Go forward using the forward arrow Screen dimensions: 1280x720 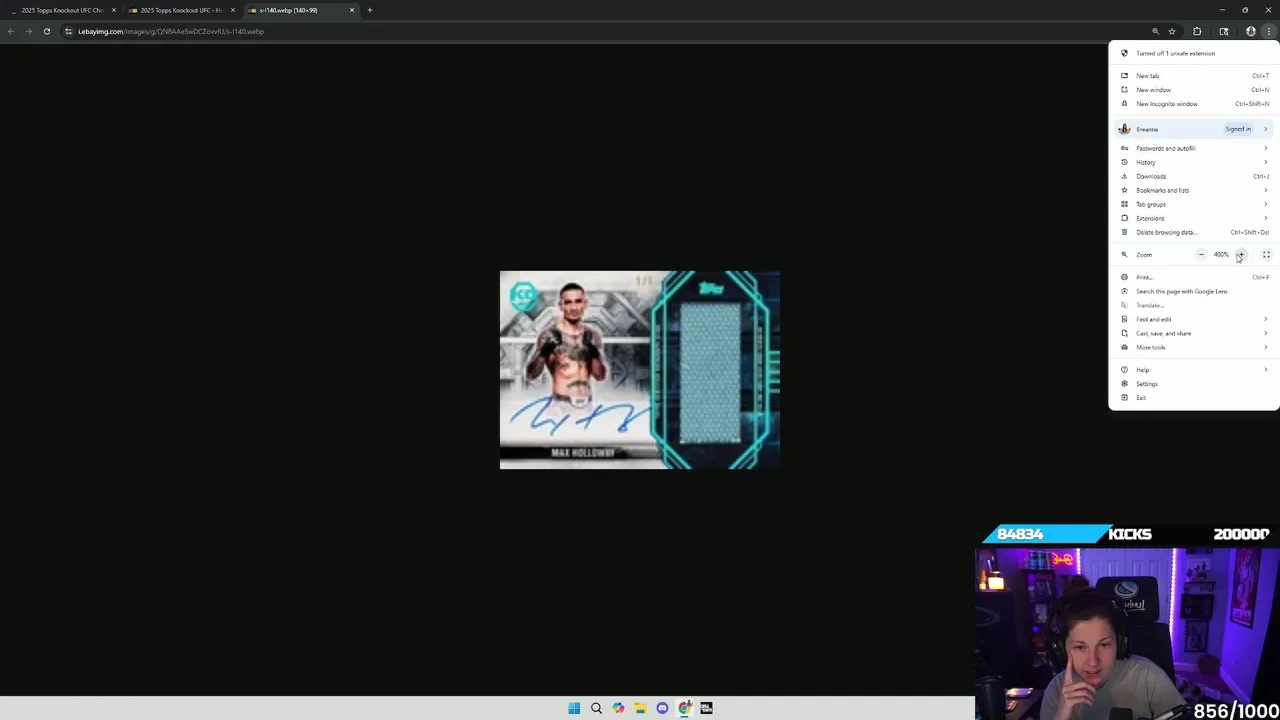click(28, 31)
